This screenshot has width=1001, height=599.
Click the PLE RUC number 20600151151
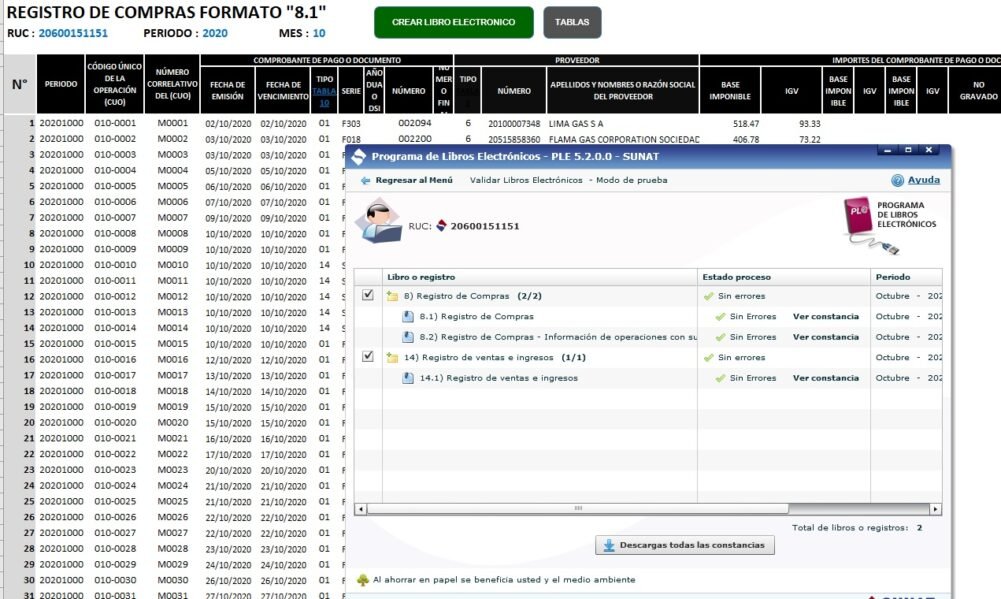click(x=485, y=226)
